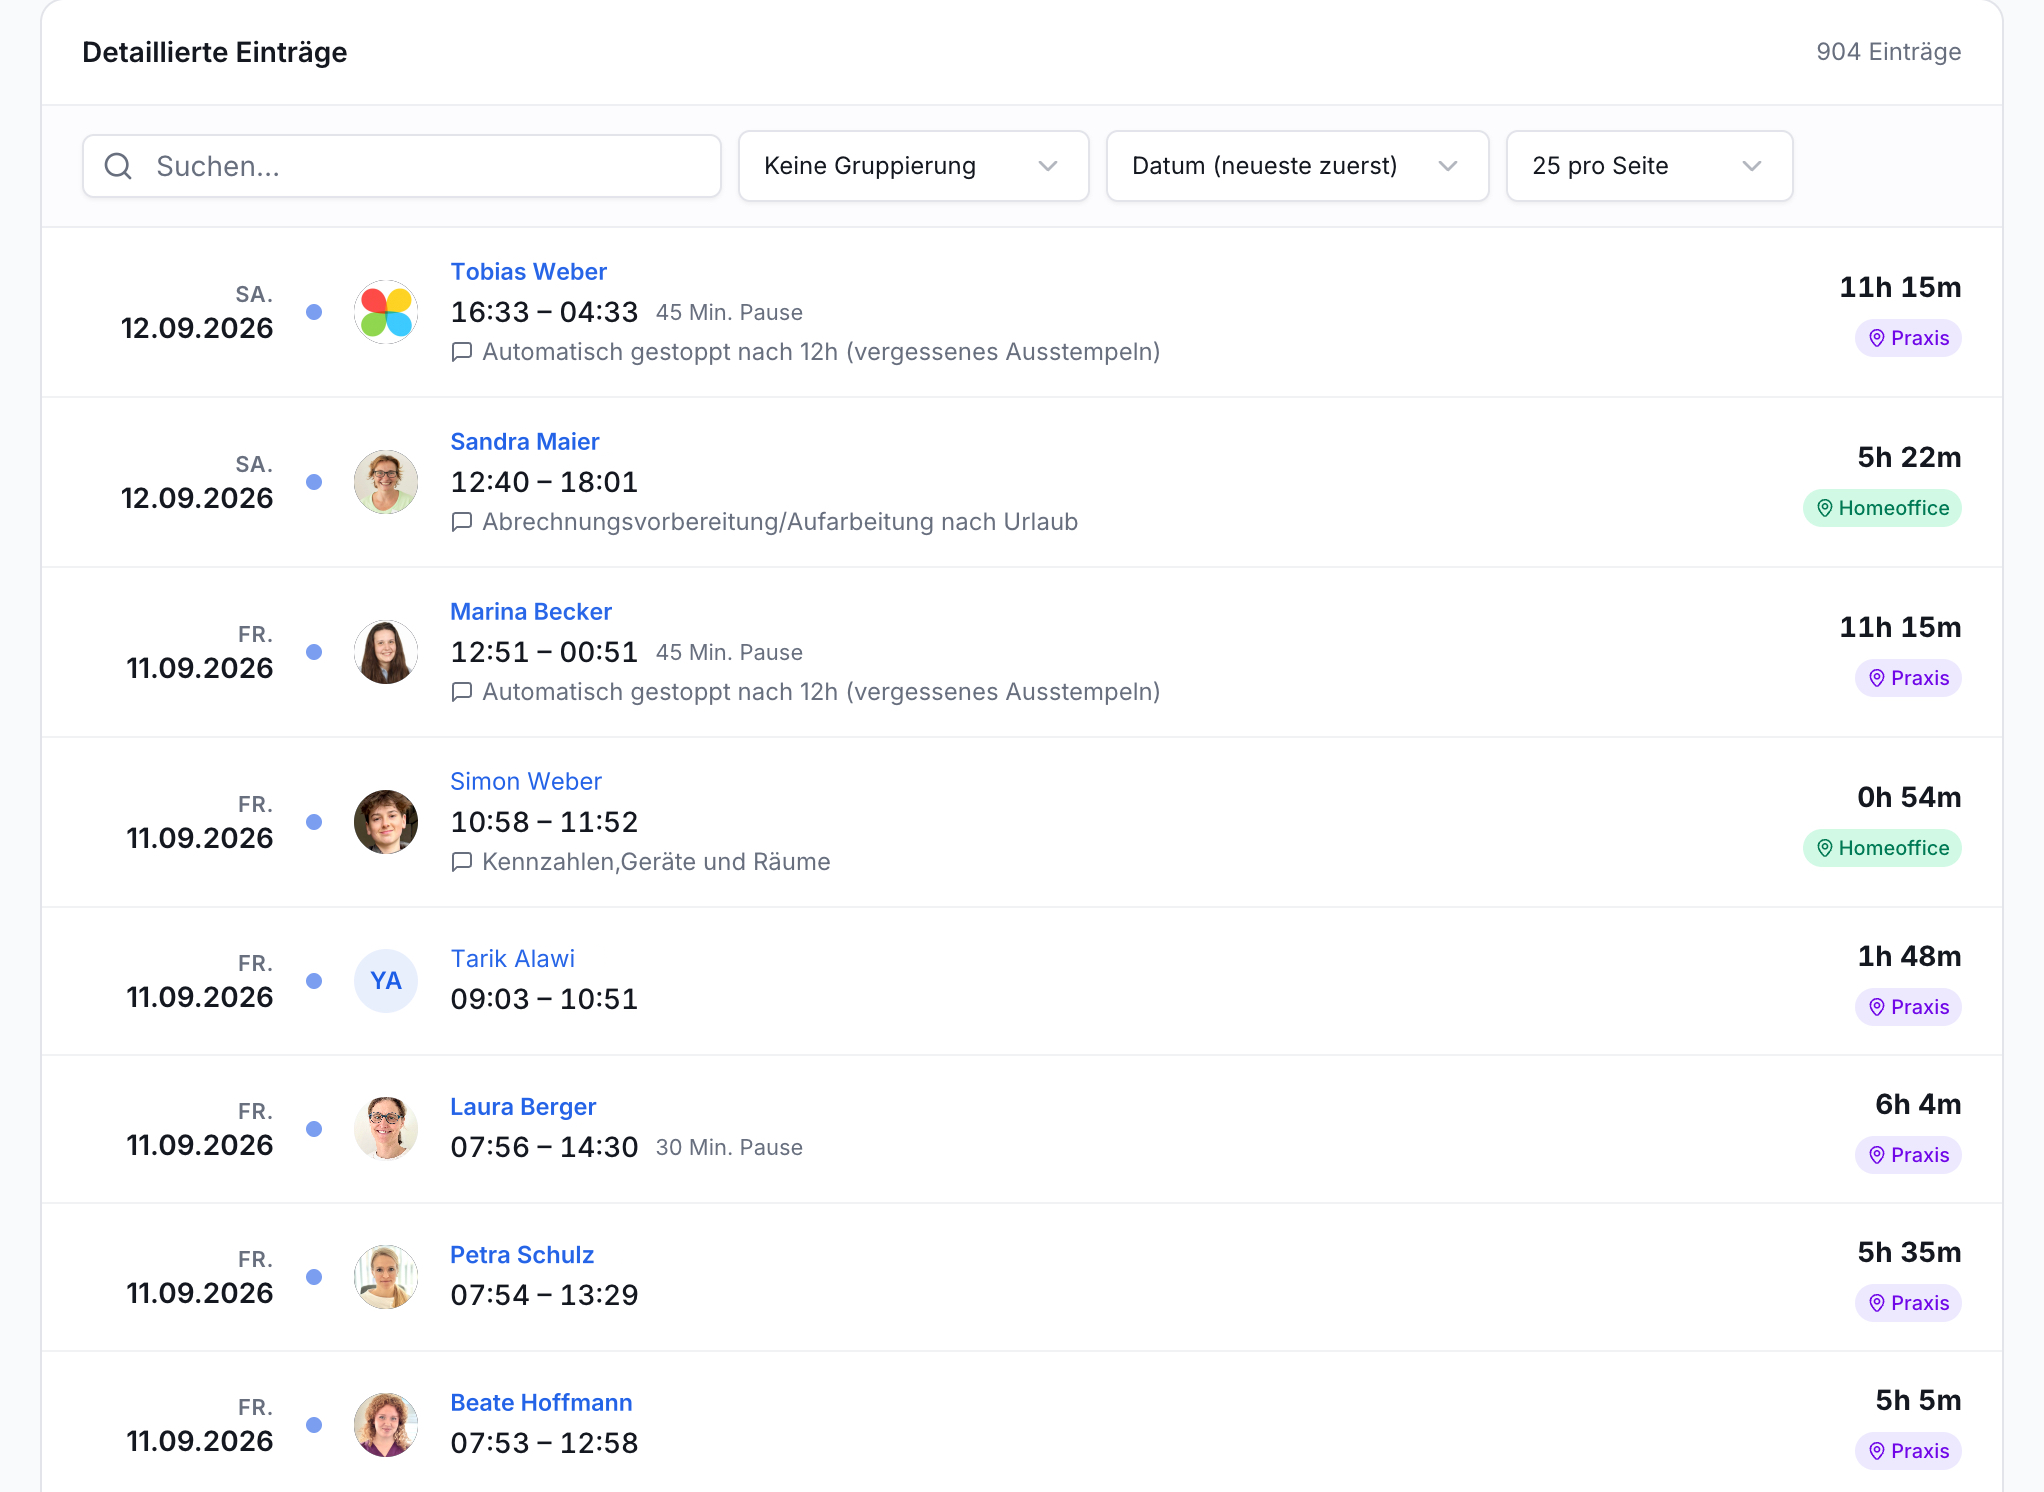Open Beate Hoffmann's profile link
This screenshot has height=1492, width=2044.
(541, 1403)
